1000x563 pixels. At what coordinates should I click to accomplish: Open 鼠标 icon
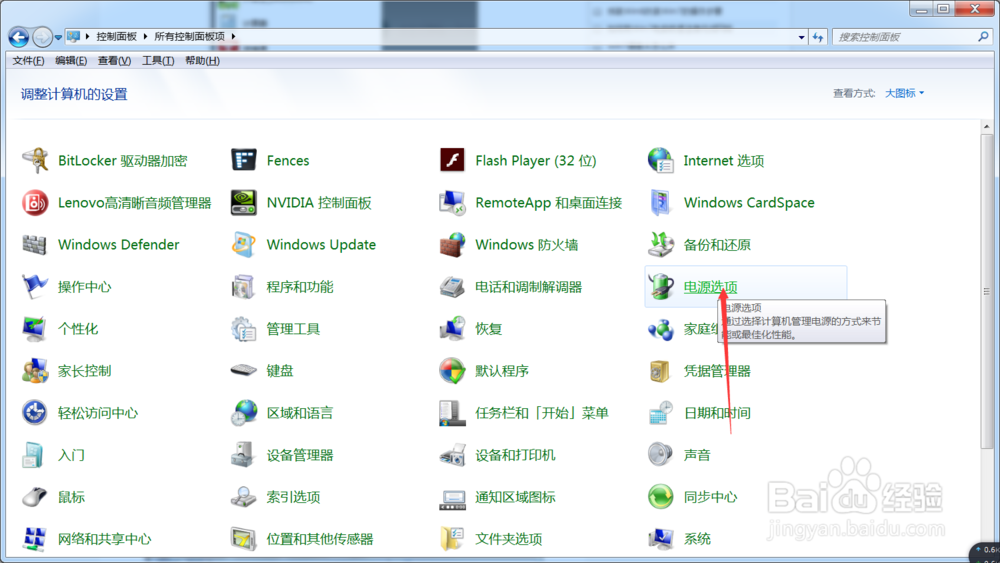[35, 497]
